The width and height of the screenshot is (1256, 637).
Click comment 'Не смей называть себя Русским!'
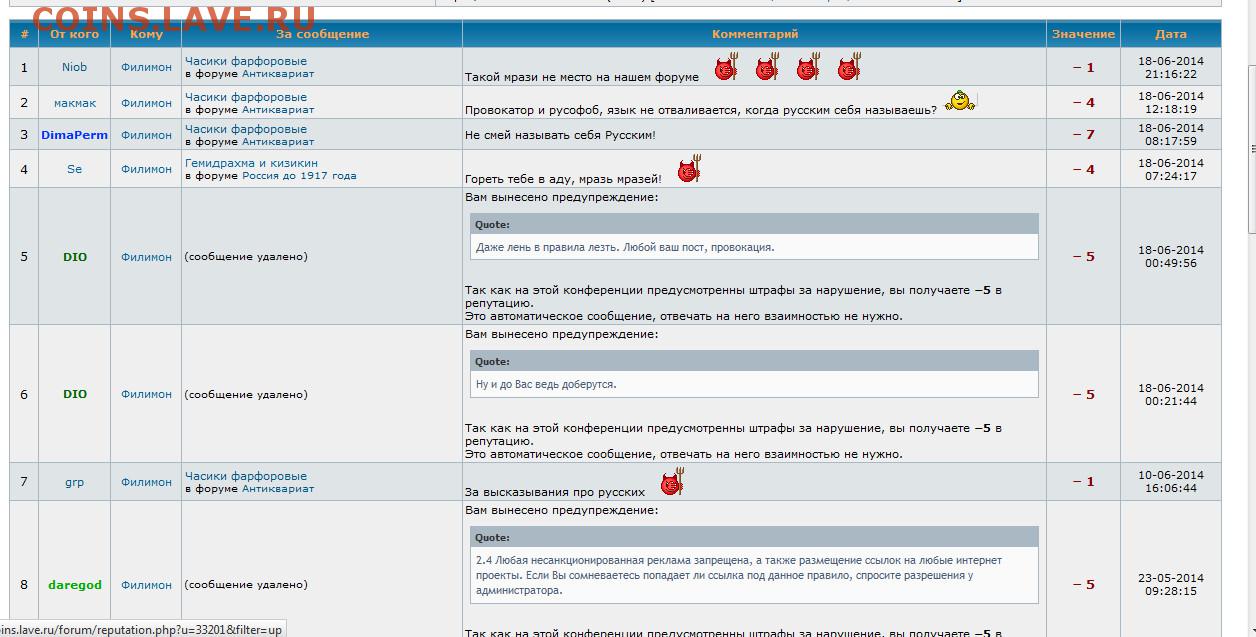point(560,135)
